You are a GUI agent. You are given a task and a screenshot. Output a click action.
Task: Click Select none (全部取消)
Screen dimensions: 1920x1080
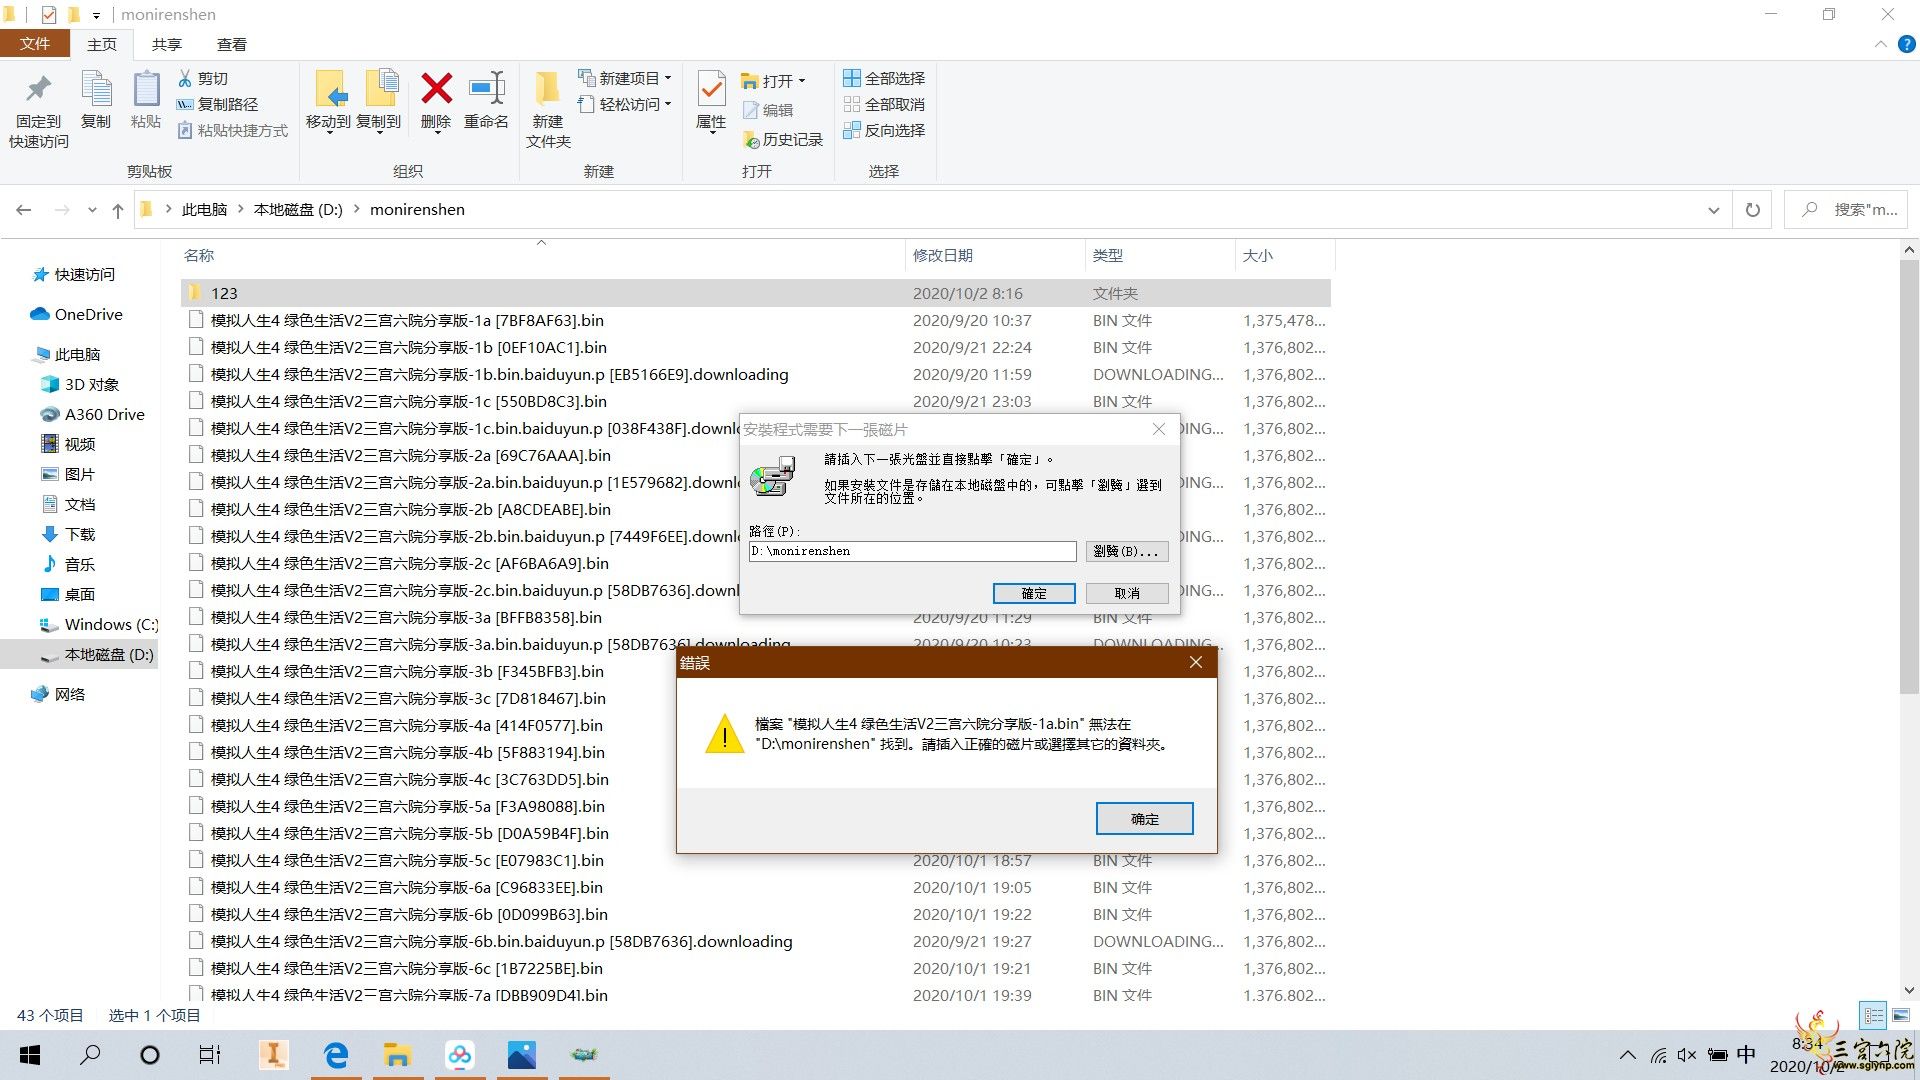click(884, 104)
